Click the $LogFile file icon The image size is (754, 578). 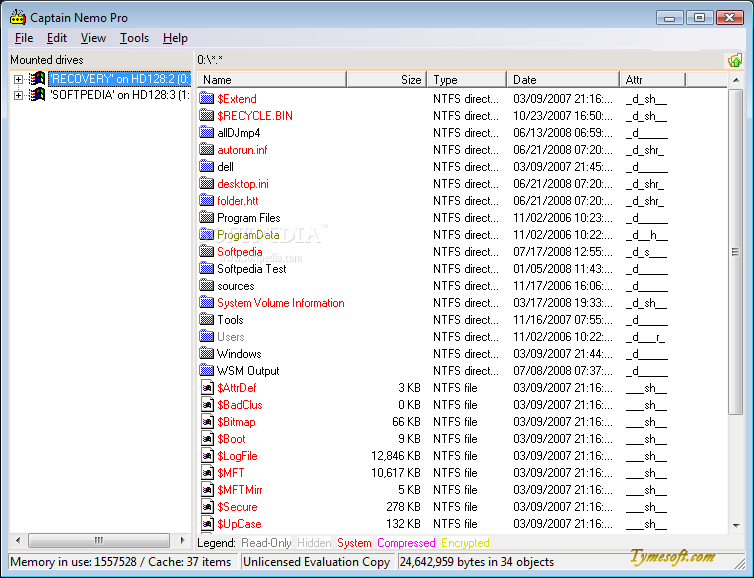coord(207,455)
